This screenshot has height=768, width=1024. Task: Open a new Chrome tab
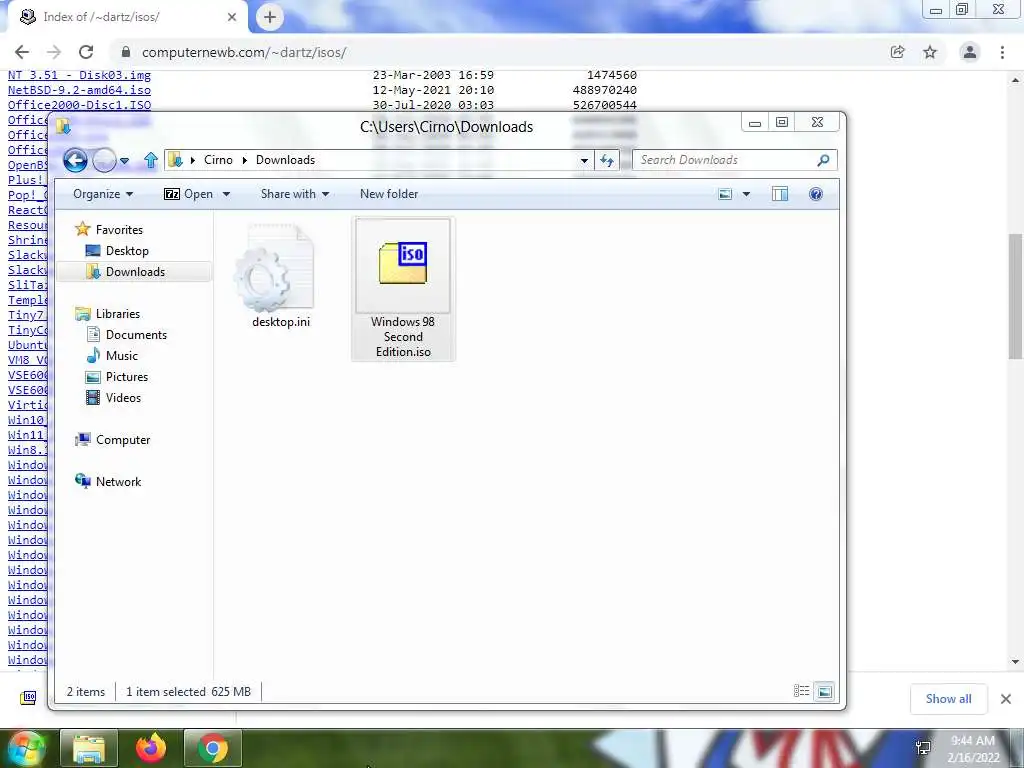[x=270, y=17]
